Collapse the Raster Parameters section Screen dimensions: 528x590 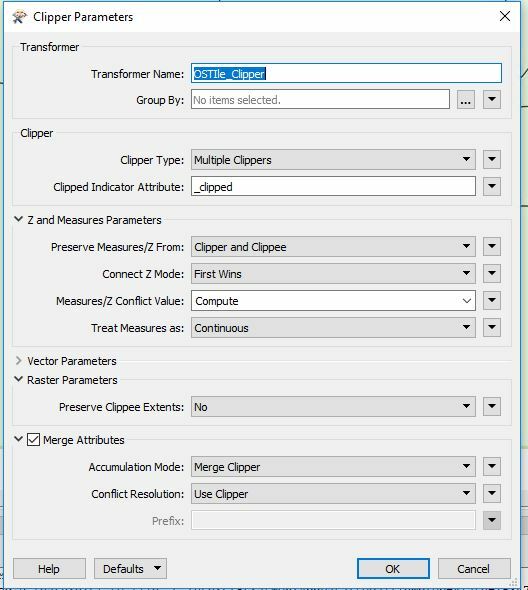click(18, 379)
